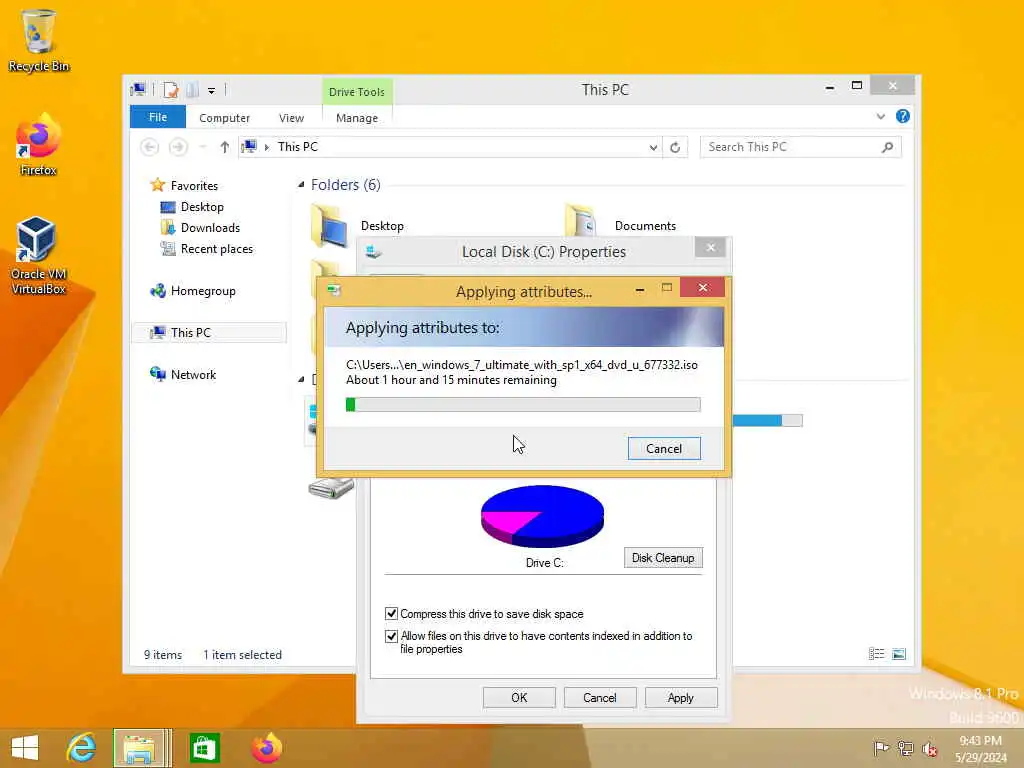Open the Desktop folder icon in Folders
This screenshot has height=768, width=1024.
[x=329, y=225]
